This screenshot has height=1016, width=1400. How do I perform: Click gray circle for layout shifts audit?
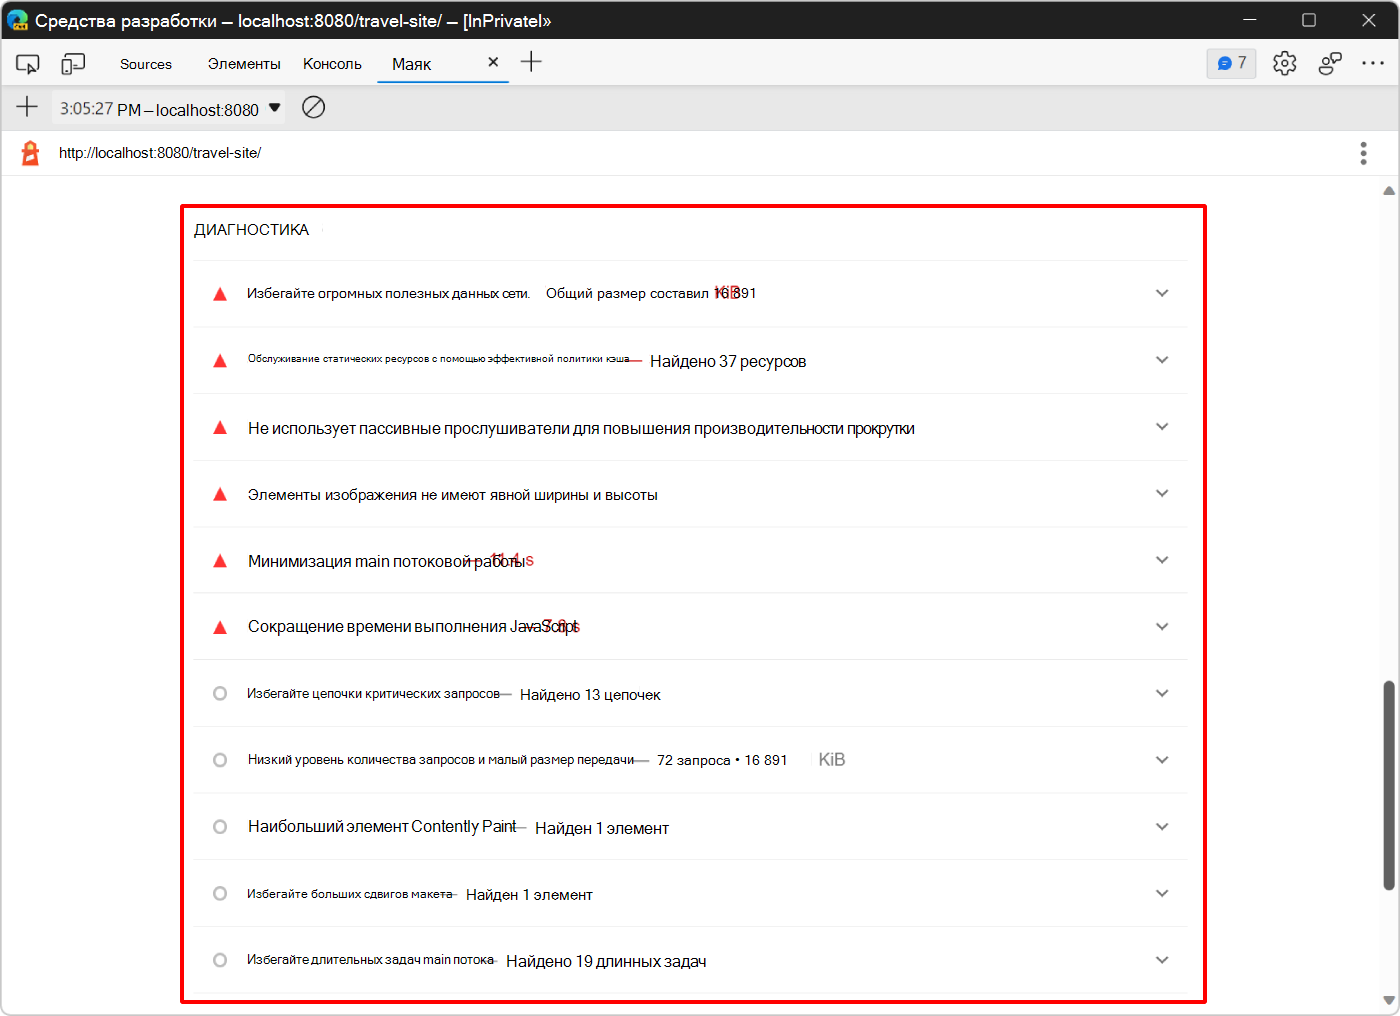tap(220, 893)
